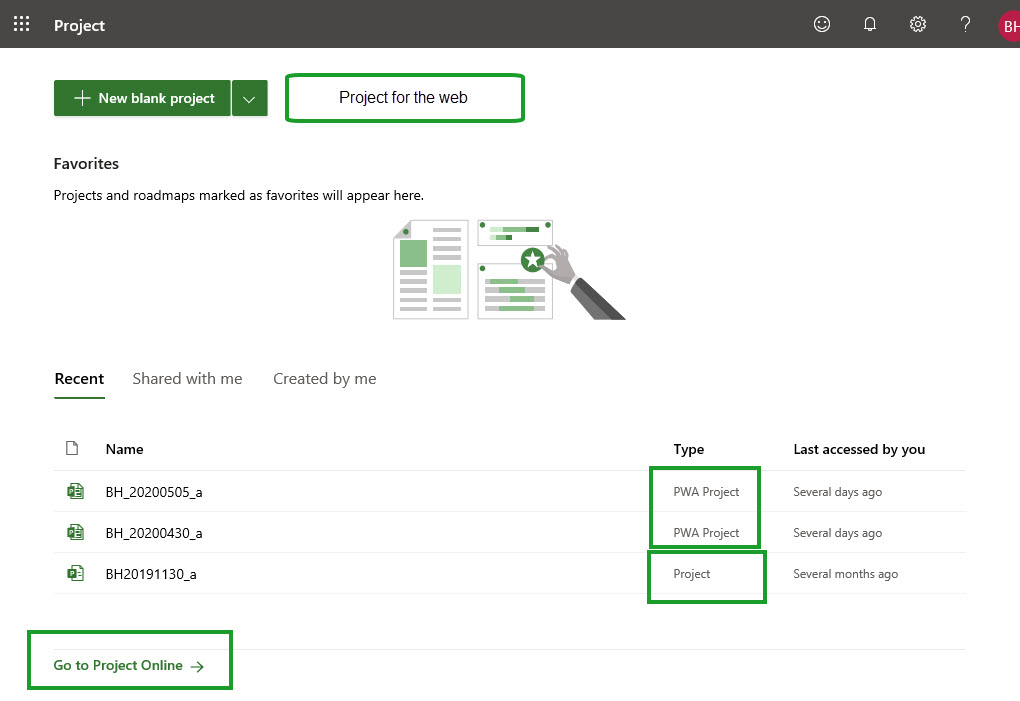1020x701 pixels.
Task: Click Several days ago for BH_20200430_a
Action: click(x=837, y=533)
